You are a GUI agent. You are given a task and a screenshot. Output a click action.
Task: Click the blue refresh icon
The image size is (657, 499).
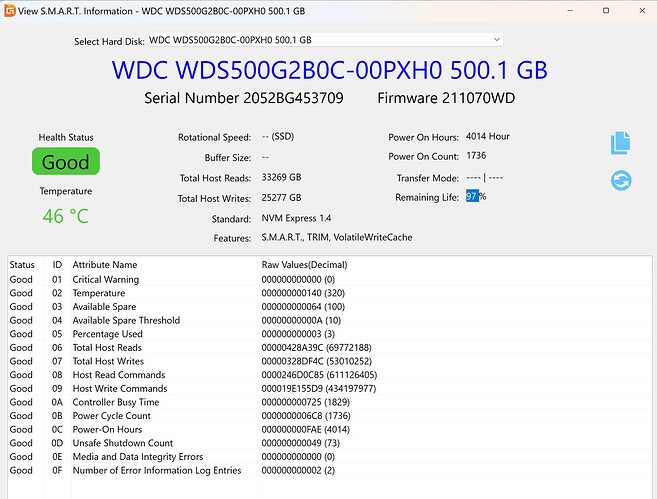coord(621,181)
